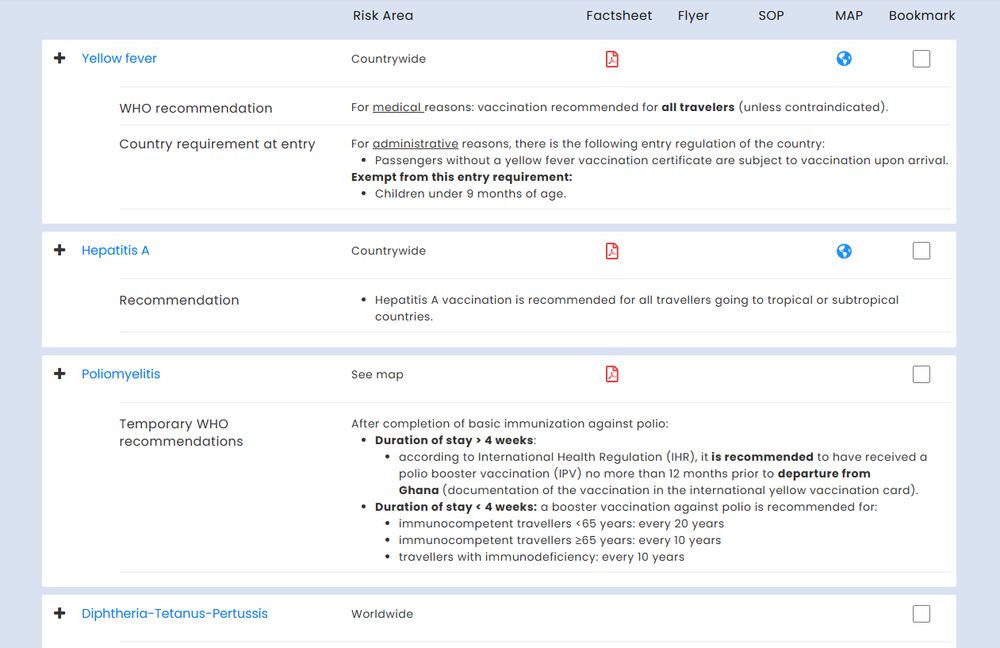The image size is (1000, 648).
Task: Click 'See map' in the Poliomyelitis row
Action: pos(377,374)
